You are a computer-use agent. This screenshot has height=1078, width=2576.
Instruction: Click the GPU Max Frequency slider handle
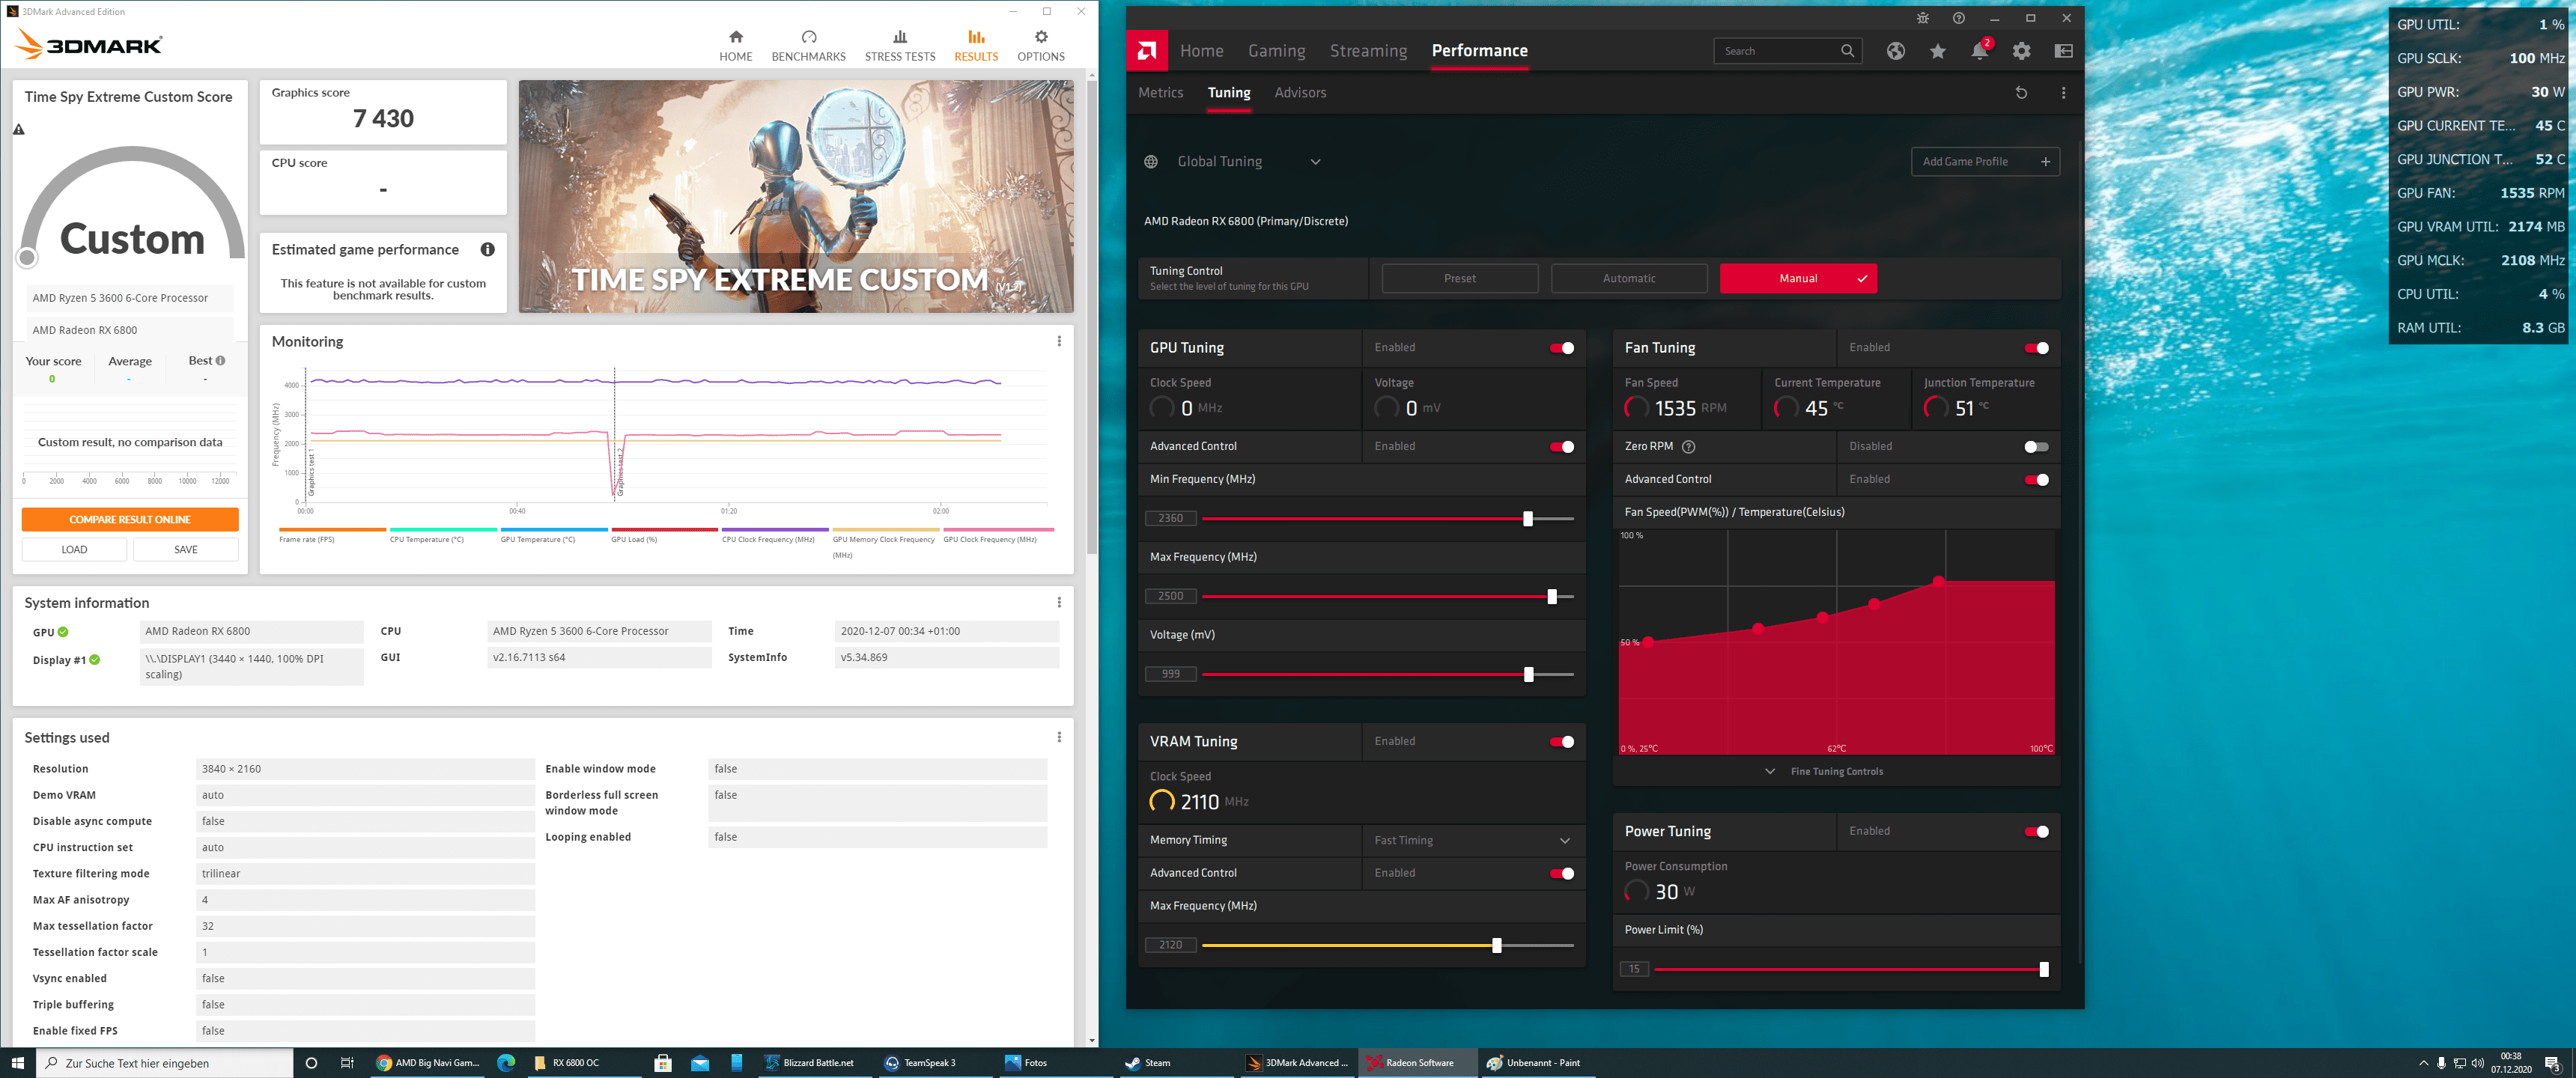[x=1552, y=597]
